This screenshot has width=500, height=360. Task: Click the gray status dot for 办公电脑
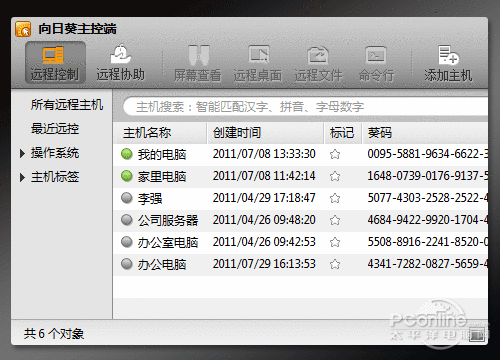pyautogui.click(x=127, y=264)
